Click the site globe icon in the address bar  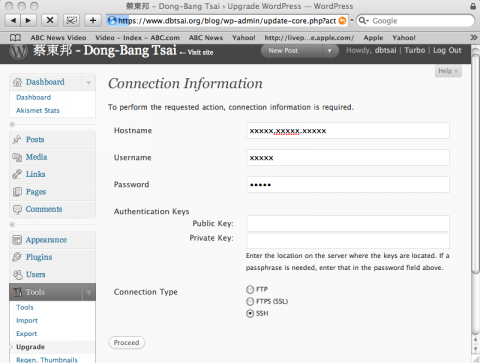pyautogui.click(x=112, y=21)
